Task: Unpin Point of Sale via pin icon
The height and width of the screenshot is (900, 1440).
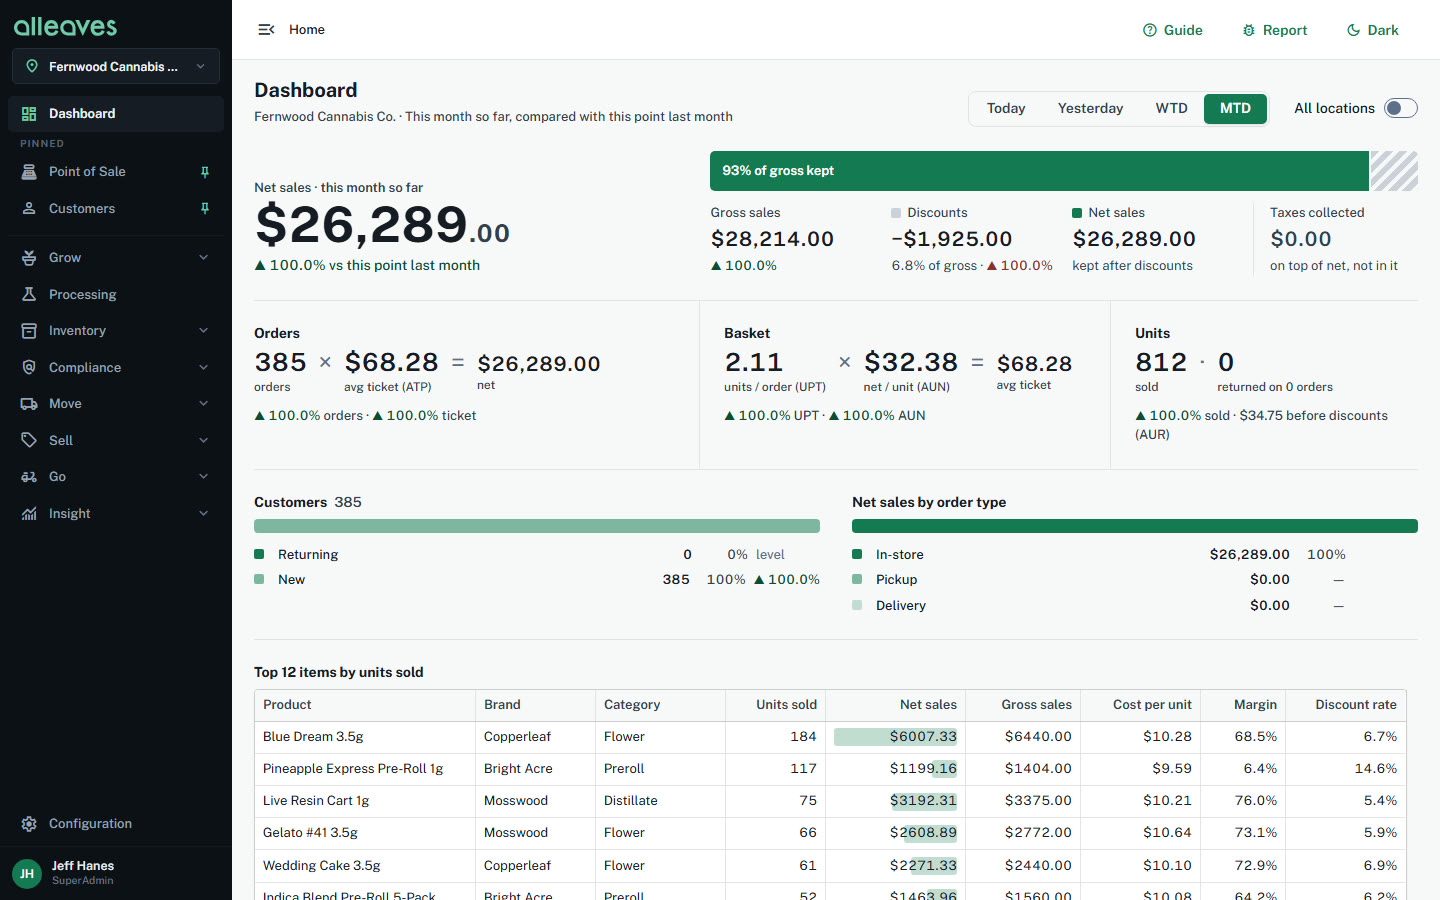Action: click(x=205, y=172)
